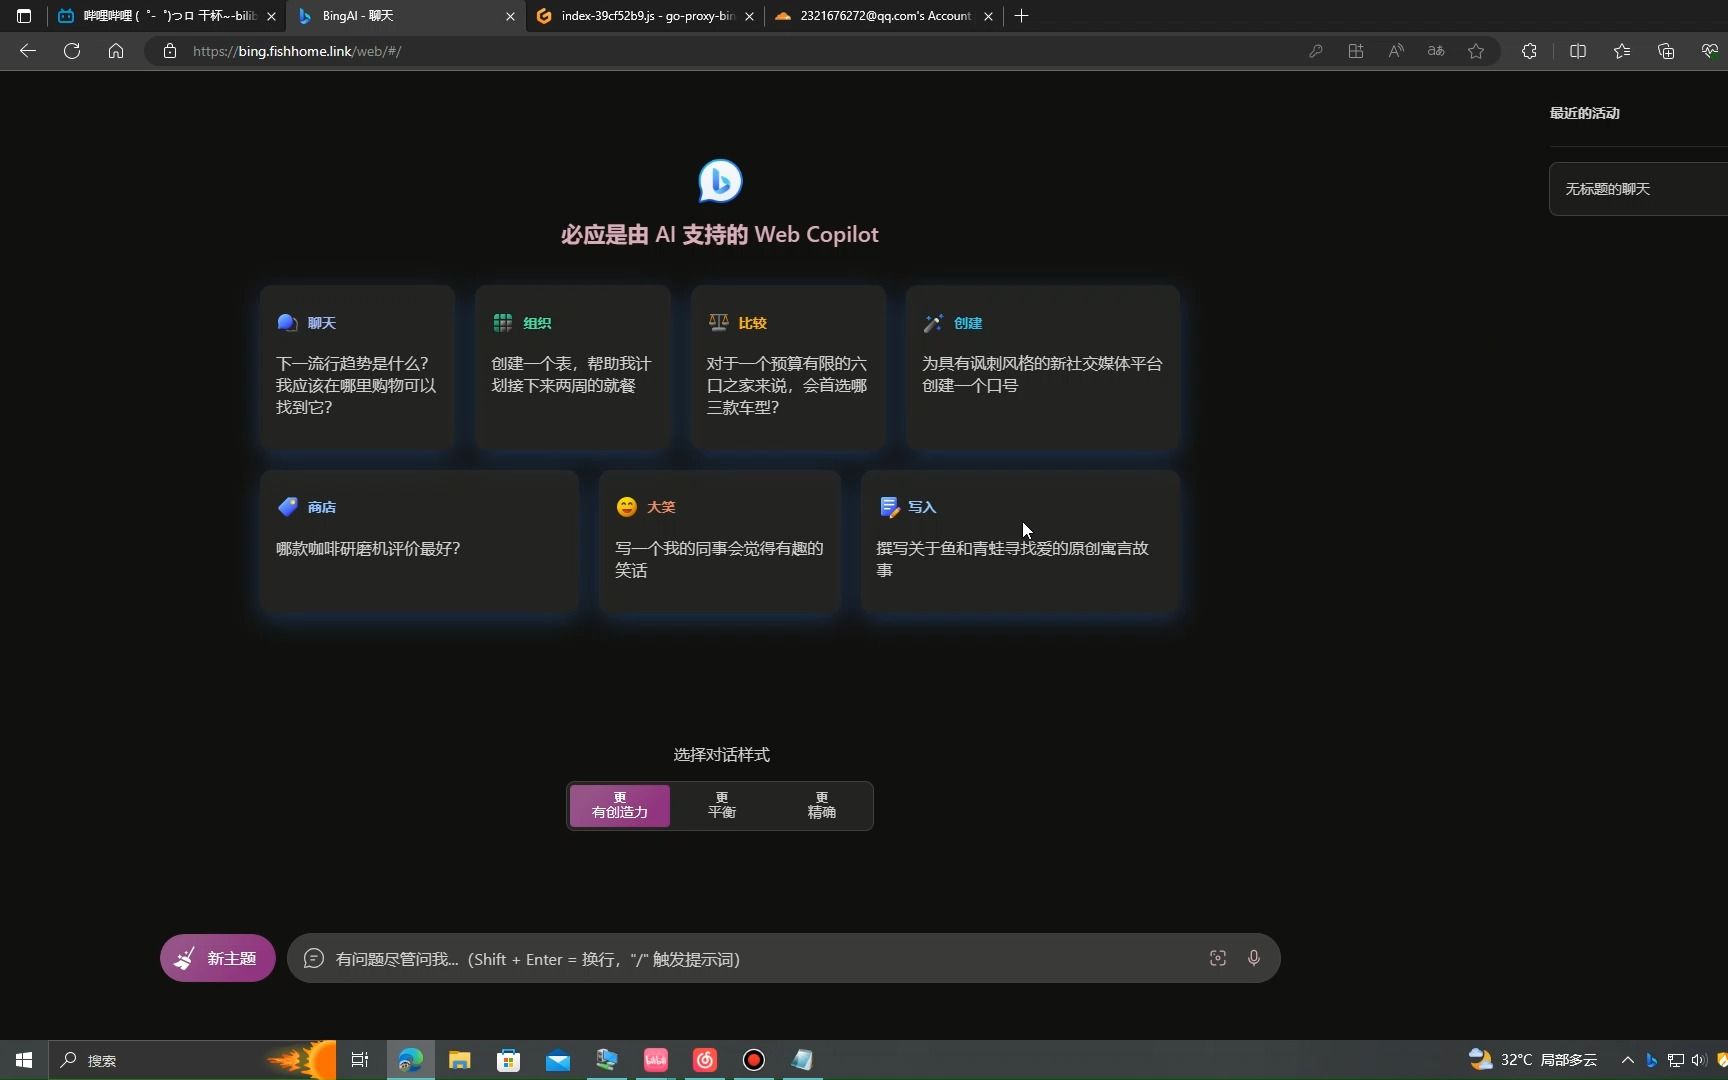Open Microsoft Store in taskbar
The width and height of the screenshot is (1728, 1080).
(508, 1060)
